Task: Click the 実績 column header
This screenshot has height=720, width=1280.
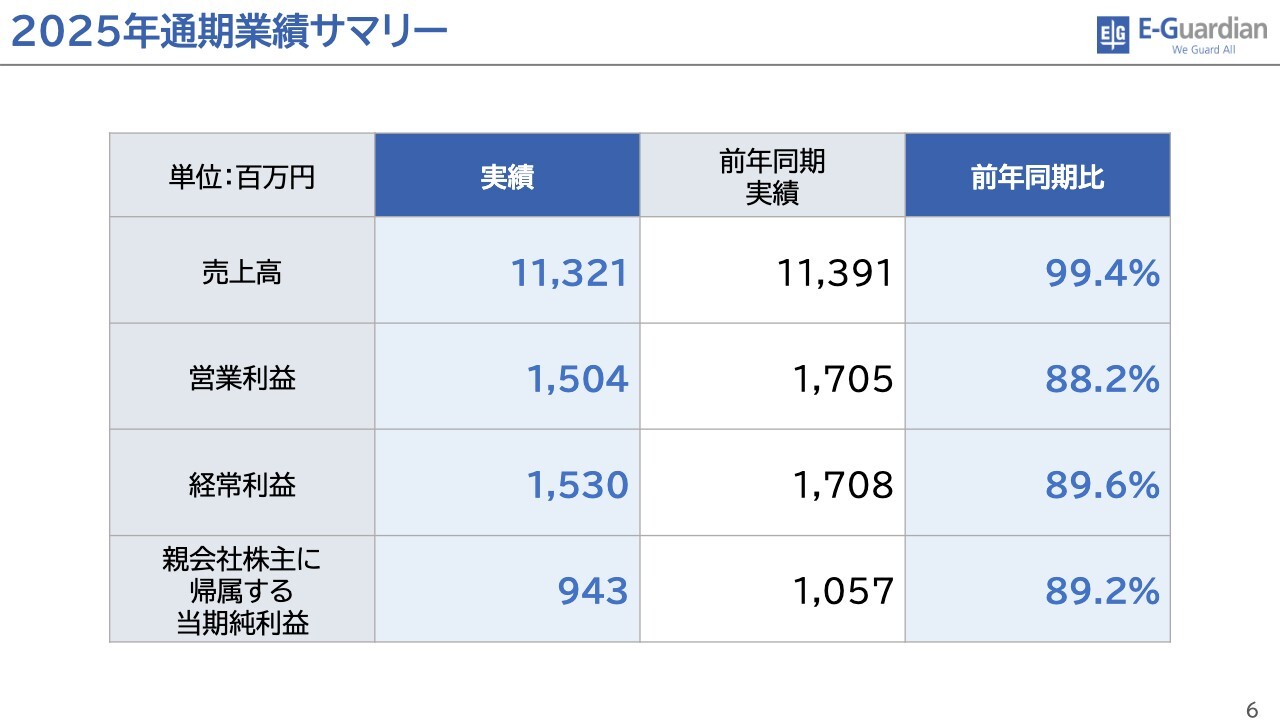Action: click(507, 177)
